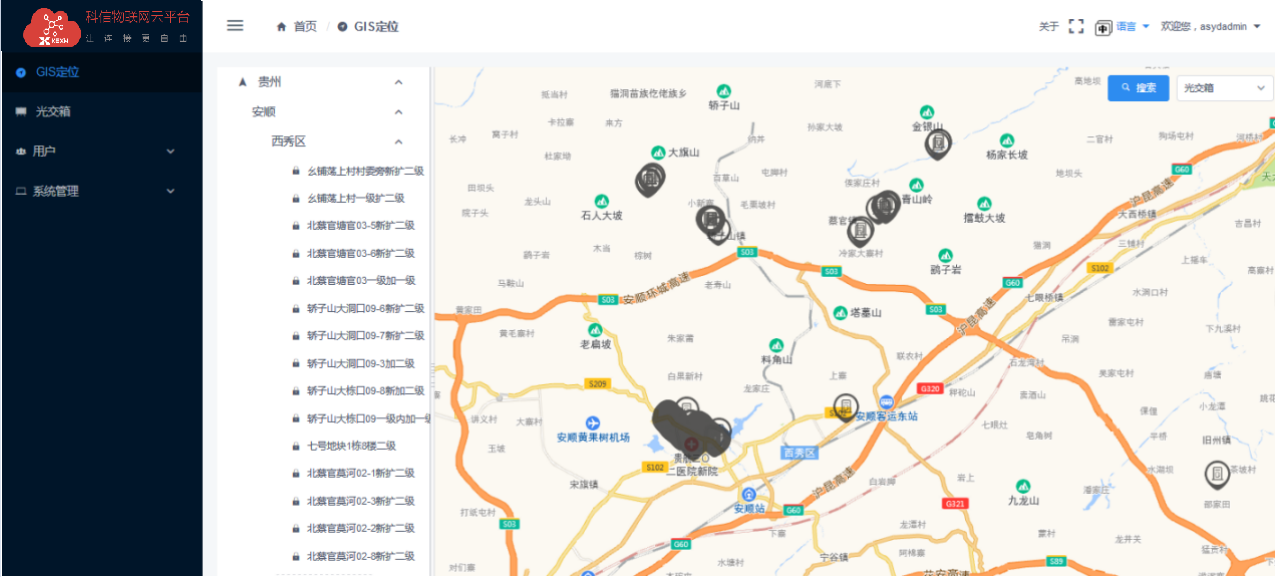Click the device marker near 茶坡村

coord(1217,472)
